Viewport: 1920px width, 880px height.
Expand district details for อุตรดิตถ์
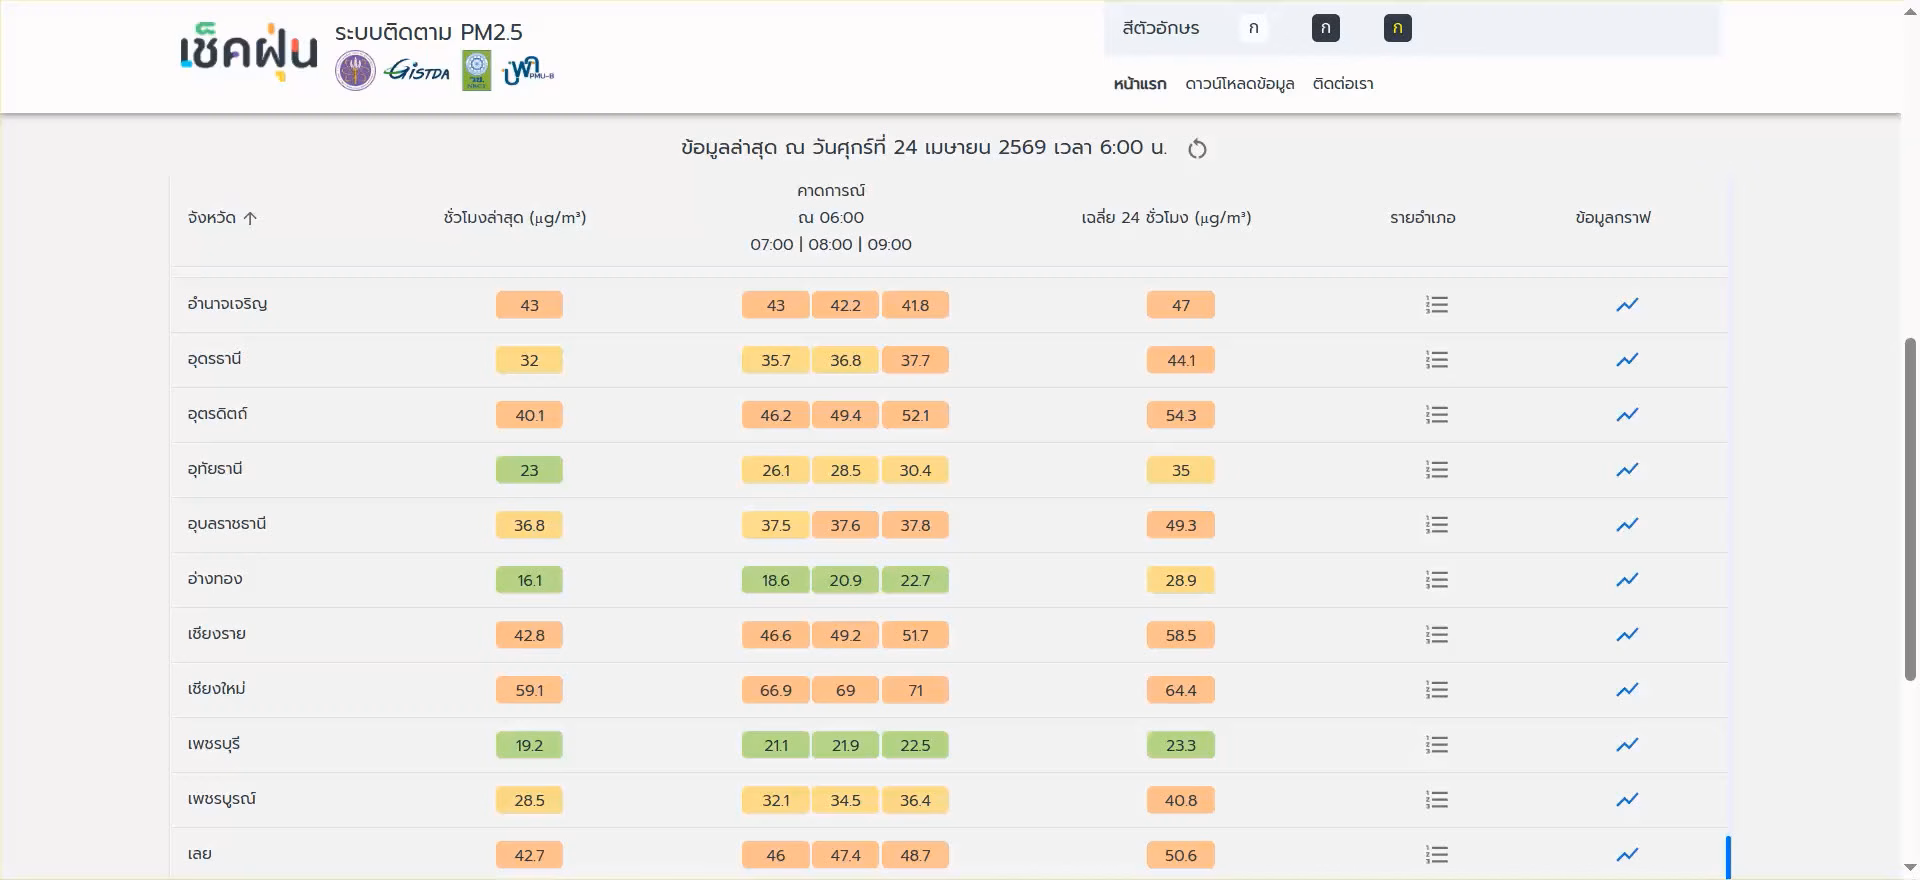pos(1436,415)
